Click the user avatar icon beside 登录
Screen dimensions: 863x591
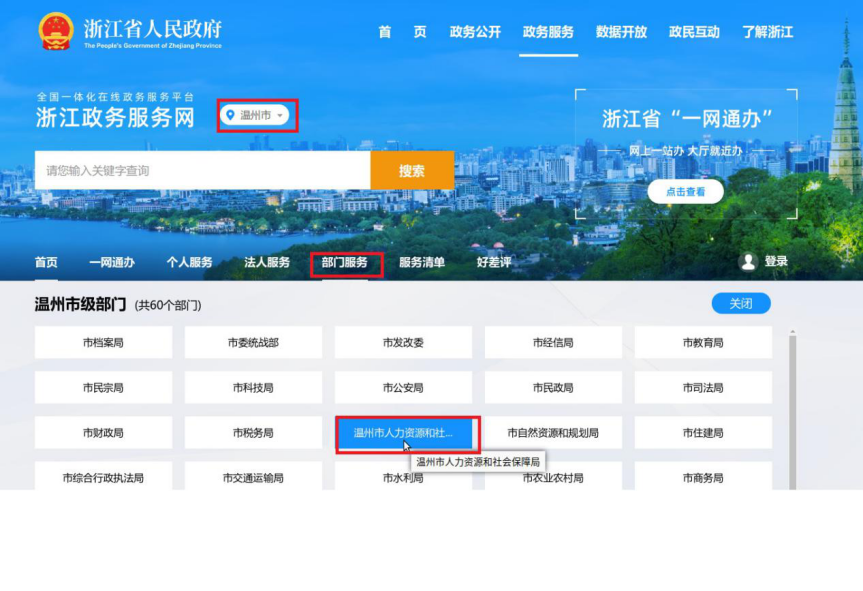coord(747,262)
